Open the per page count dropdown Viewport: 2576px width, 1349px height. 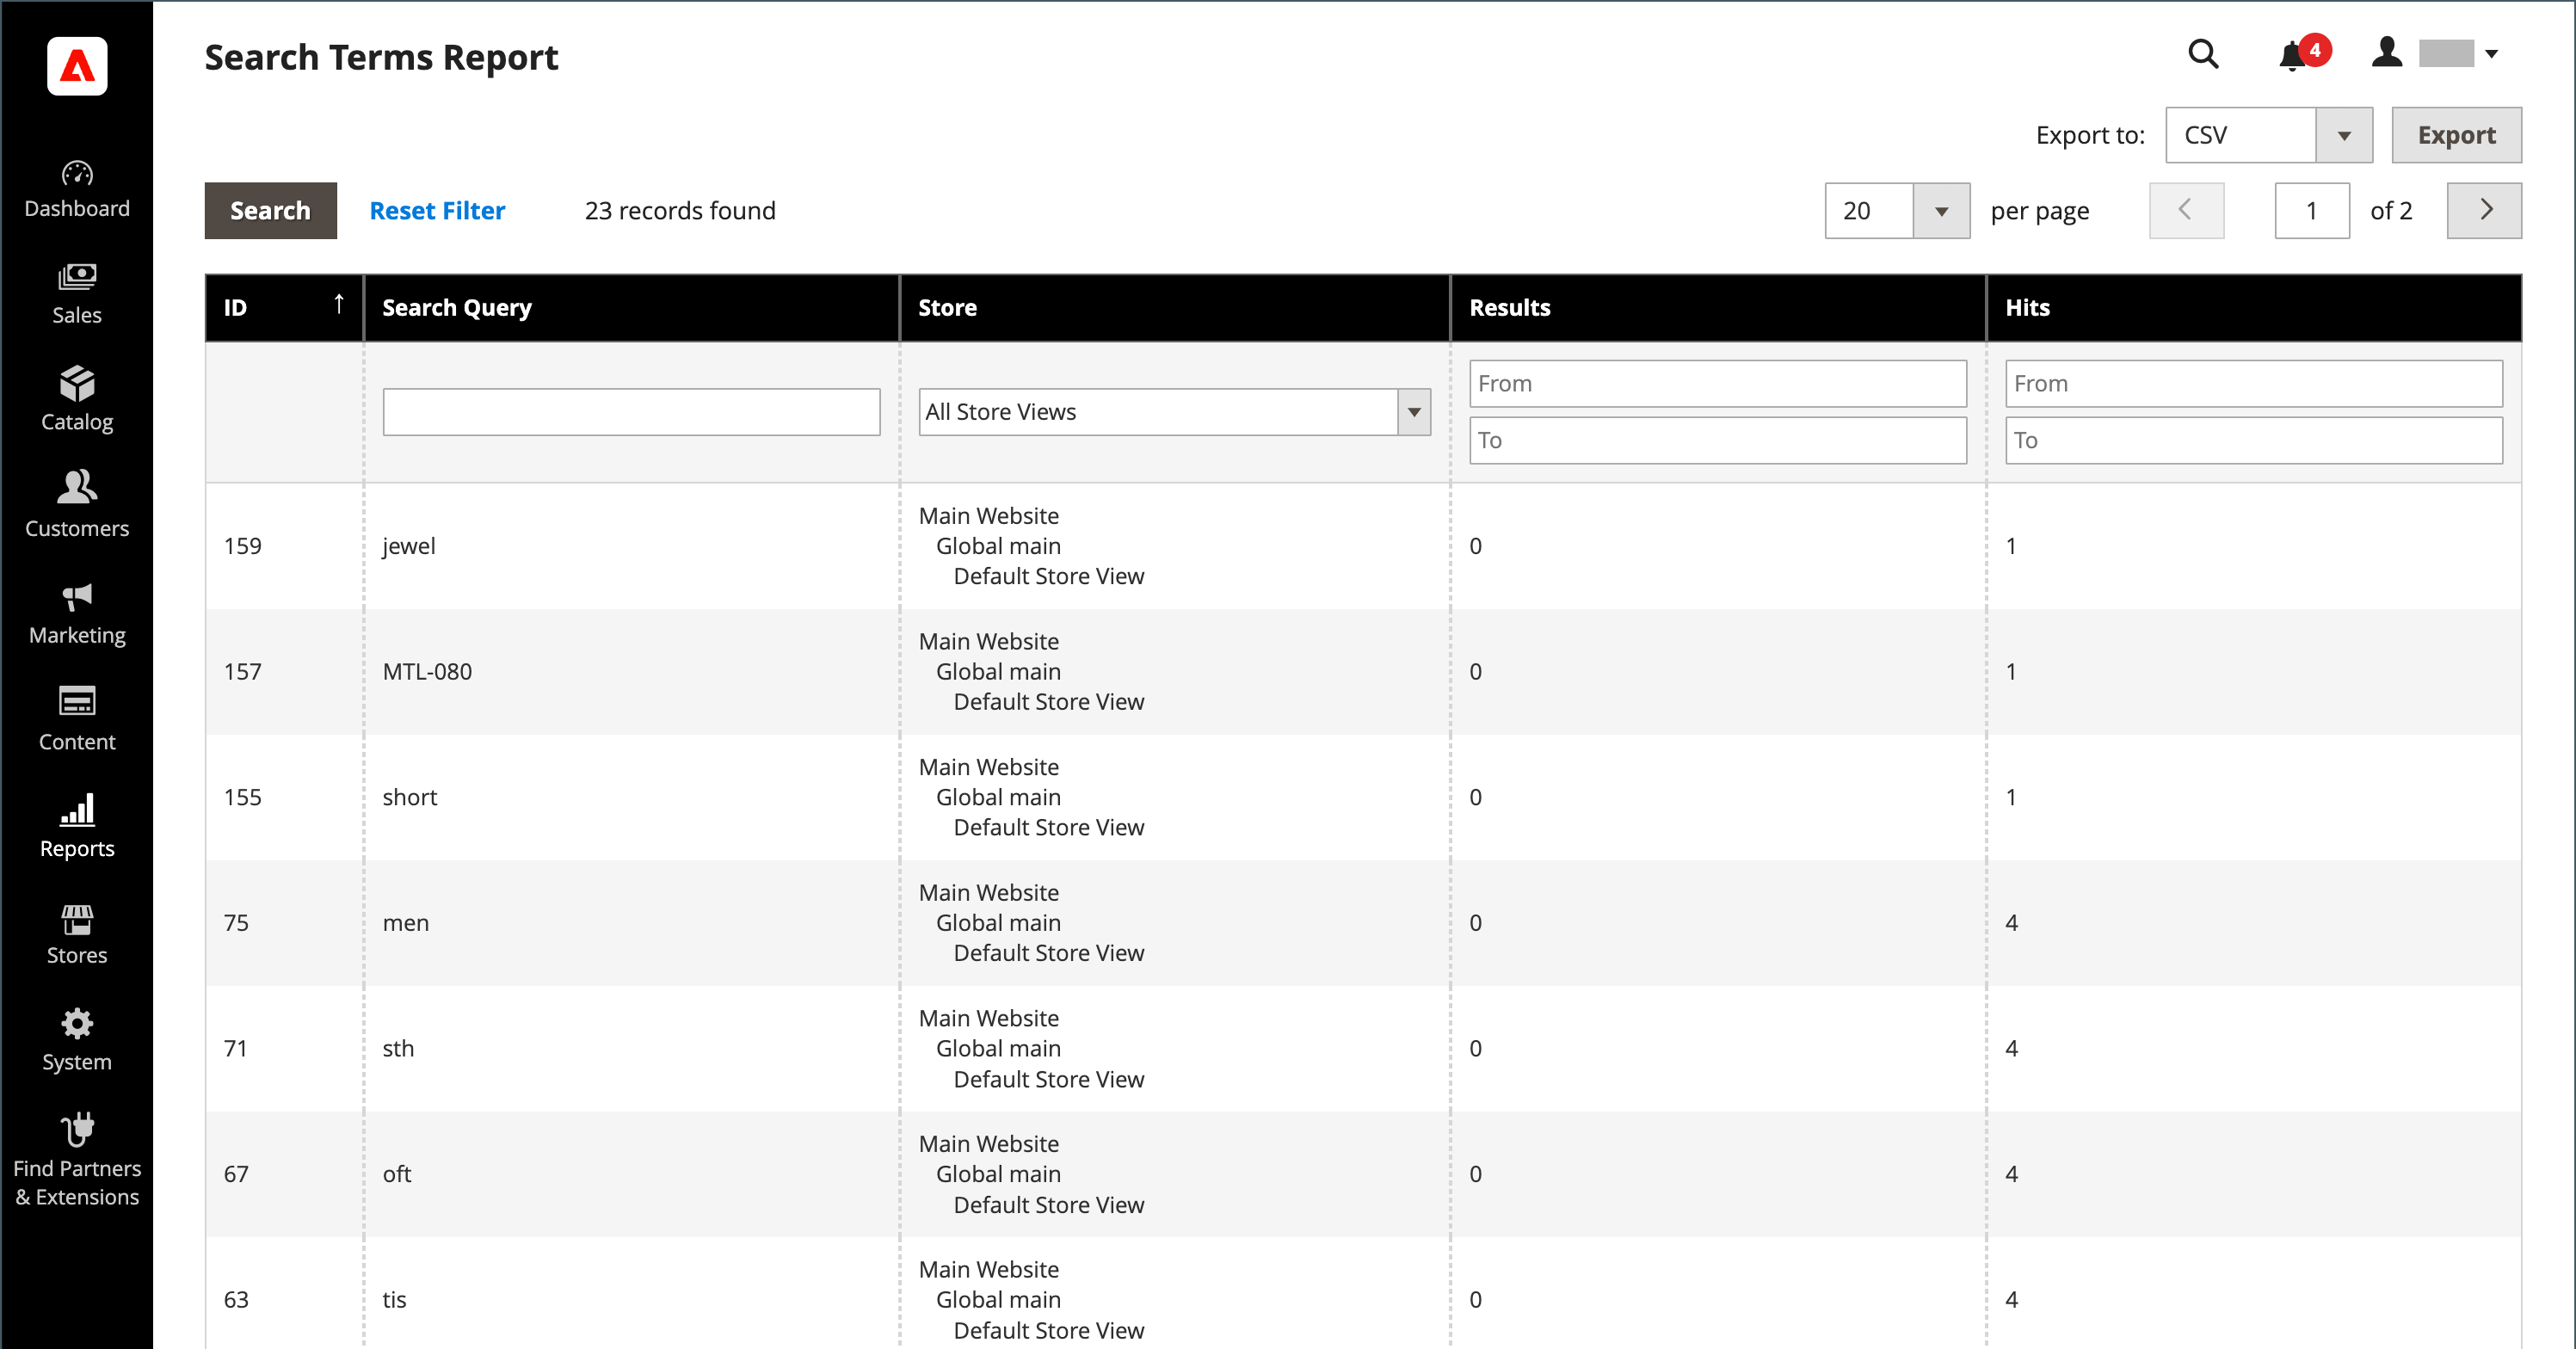[1940, 211]
